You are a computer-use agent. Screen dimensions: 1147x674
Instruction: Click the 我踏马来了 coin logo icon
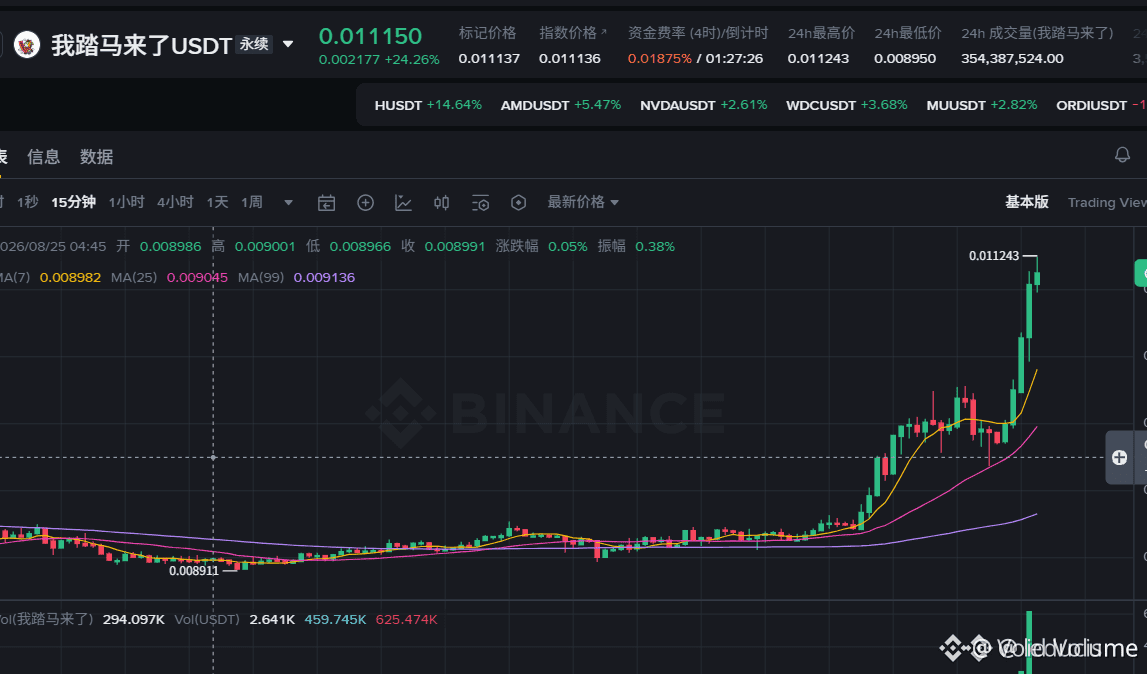tap(27, 45)
